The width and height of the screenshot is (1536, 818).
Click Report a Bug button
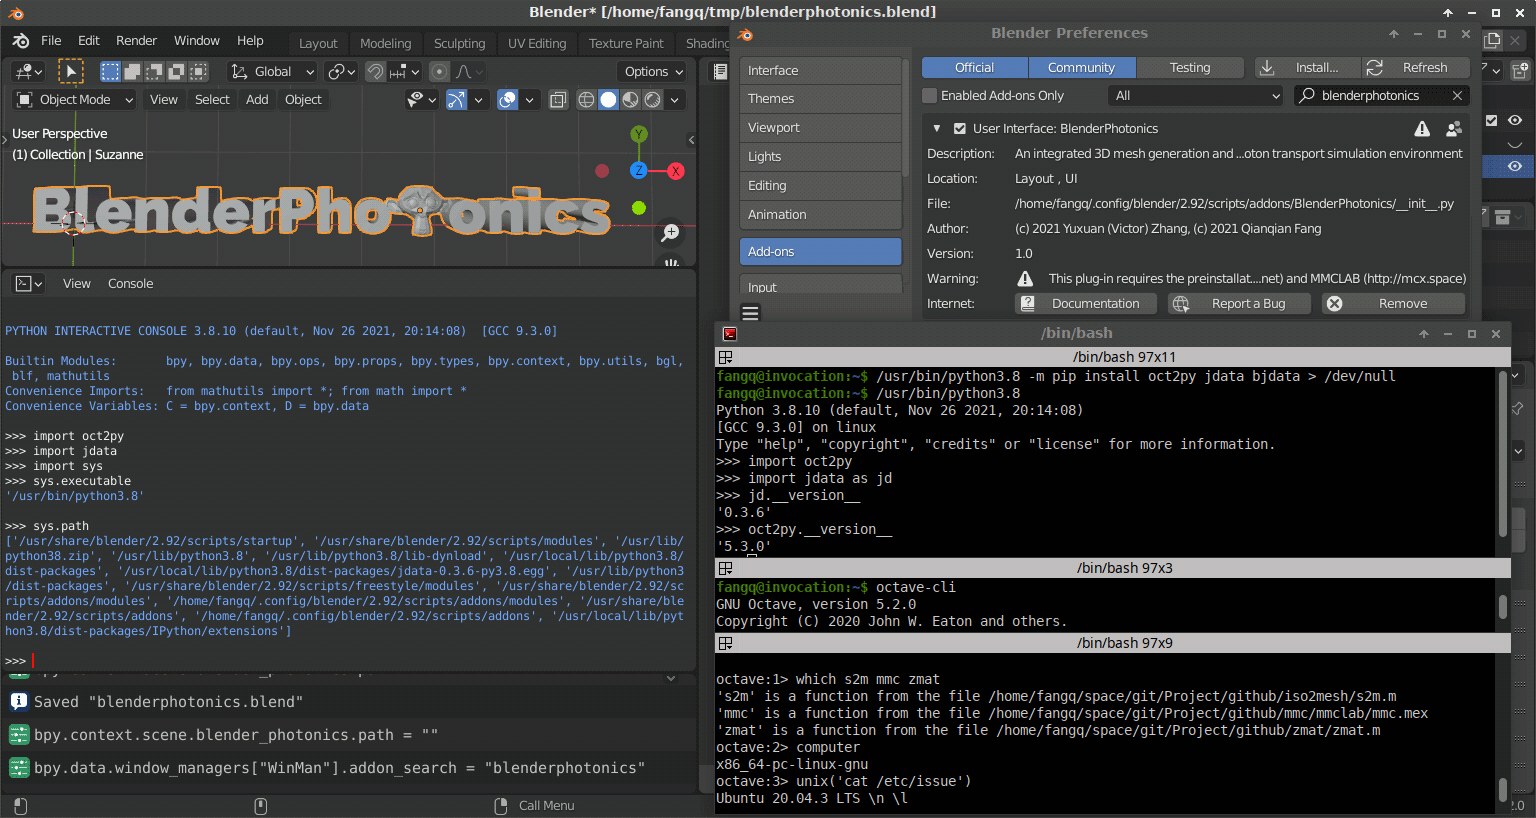pos(1240,304)
